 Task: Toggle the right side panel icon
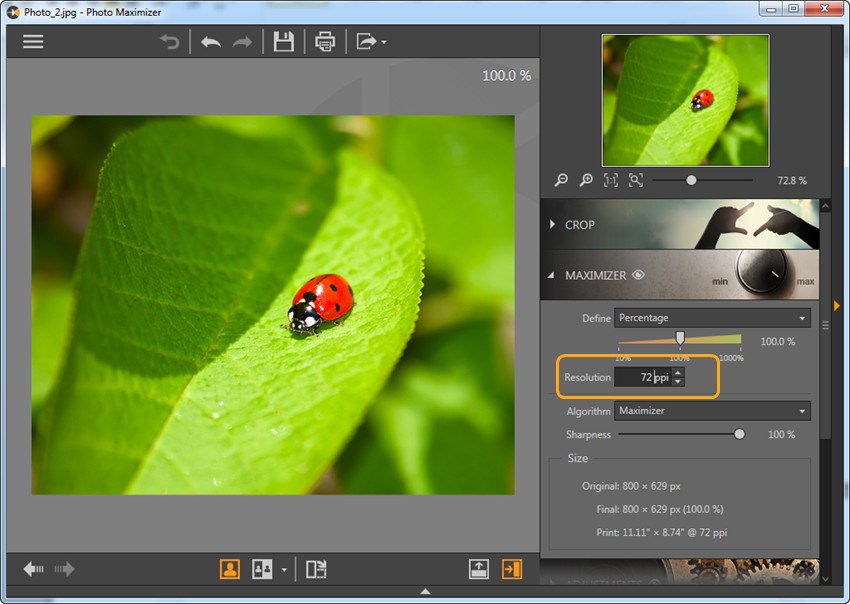pyautogui.click(x=512, y=569)
